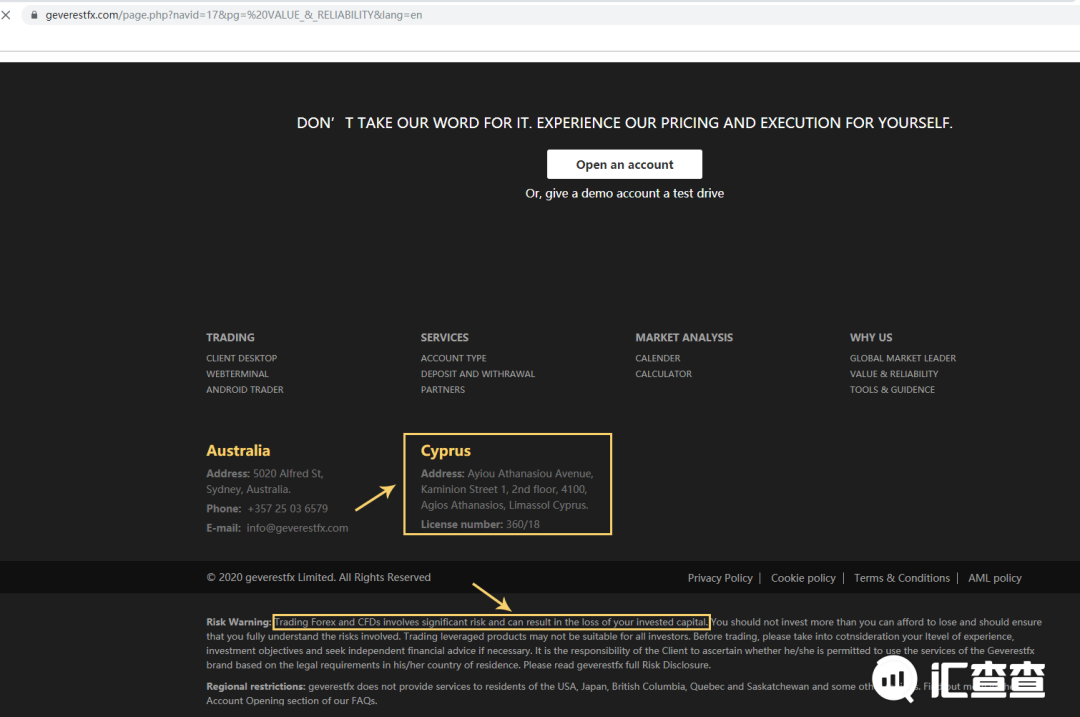Click the info@geverestfx.com email address
Screen dimensions: 1080x717
[298, 528]
